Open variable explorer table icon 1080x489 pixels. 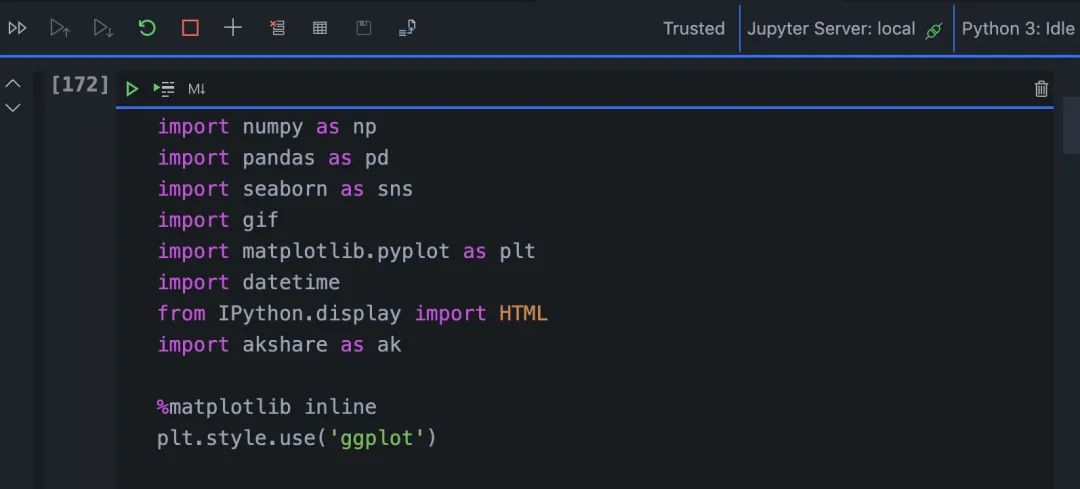pyautogui.click(x=320, y=28)
